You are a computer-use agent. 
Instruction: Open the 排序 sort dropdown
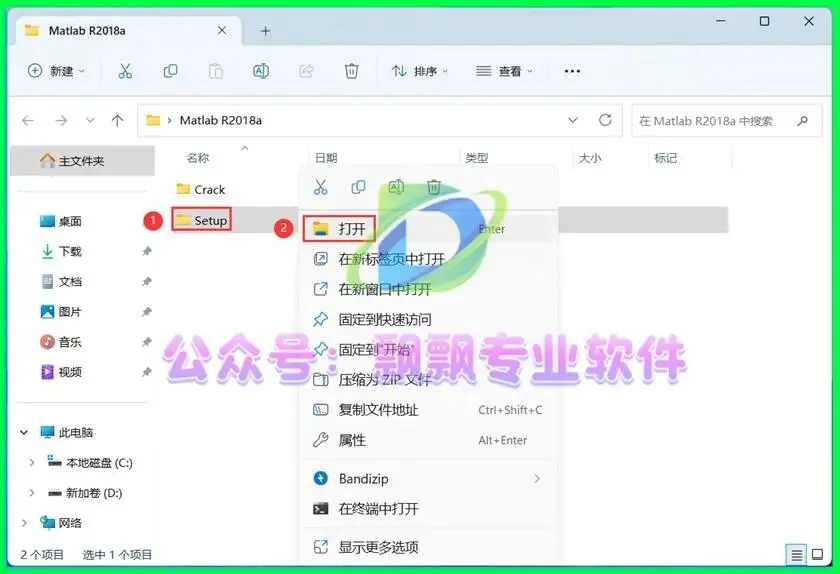[419, 71]
